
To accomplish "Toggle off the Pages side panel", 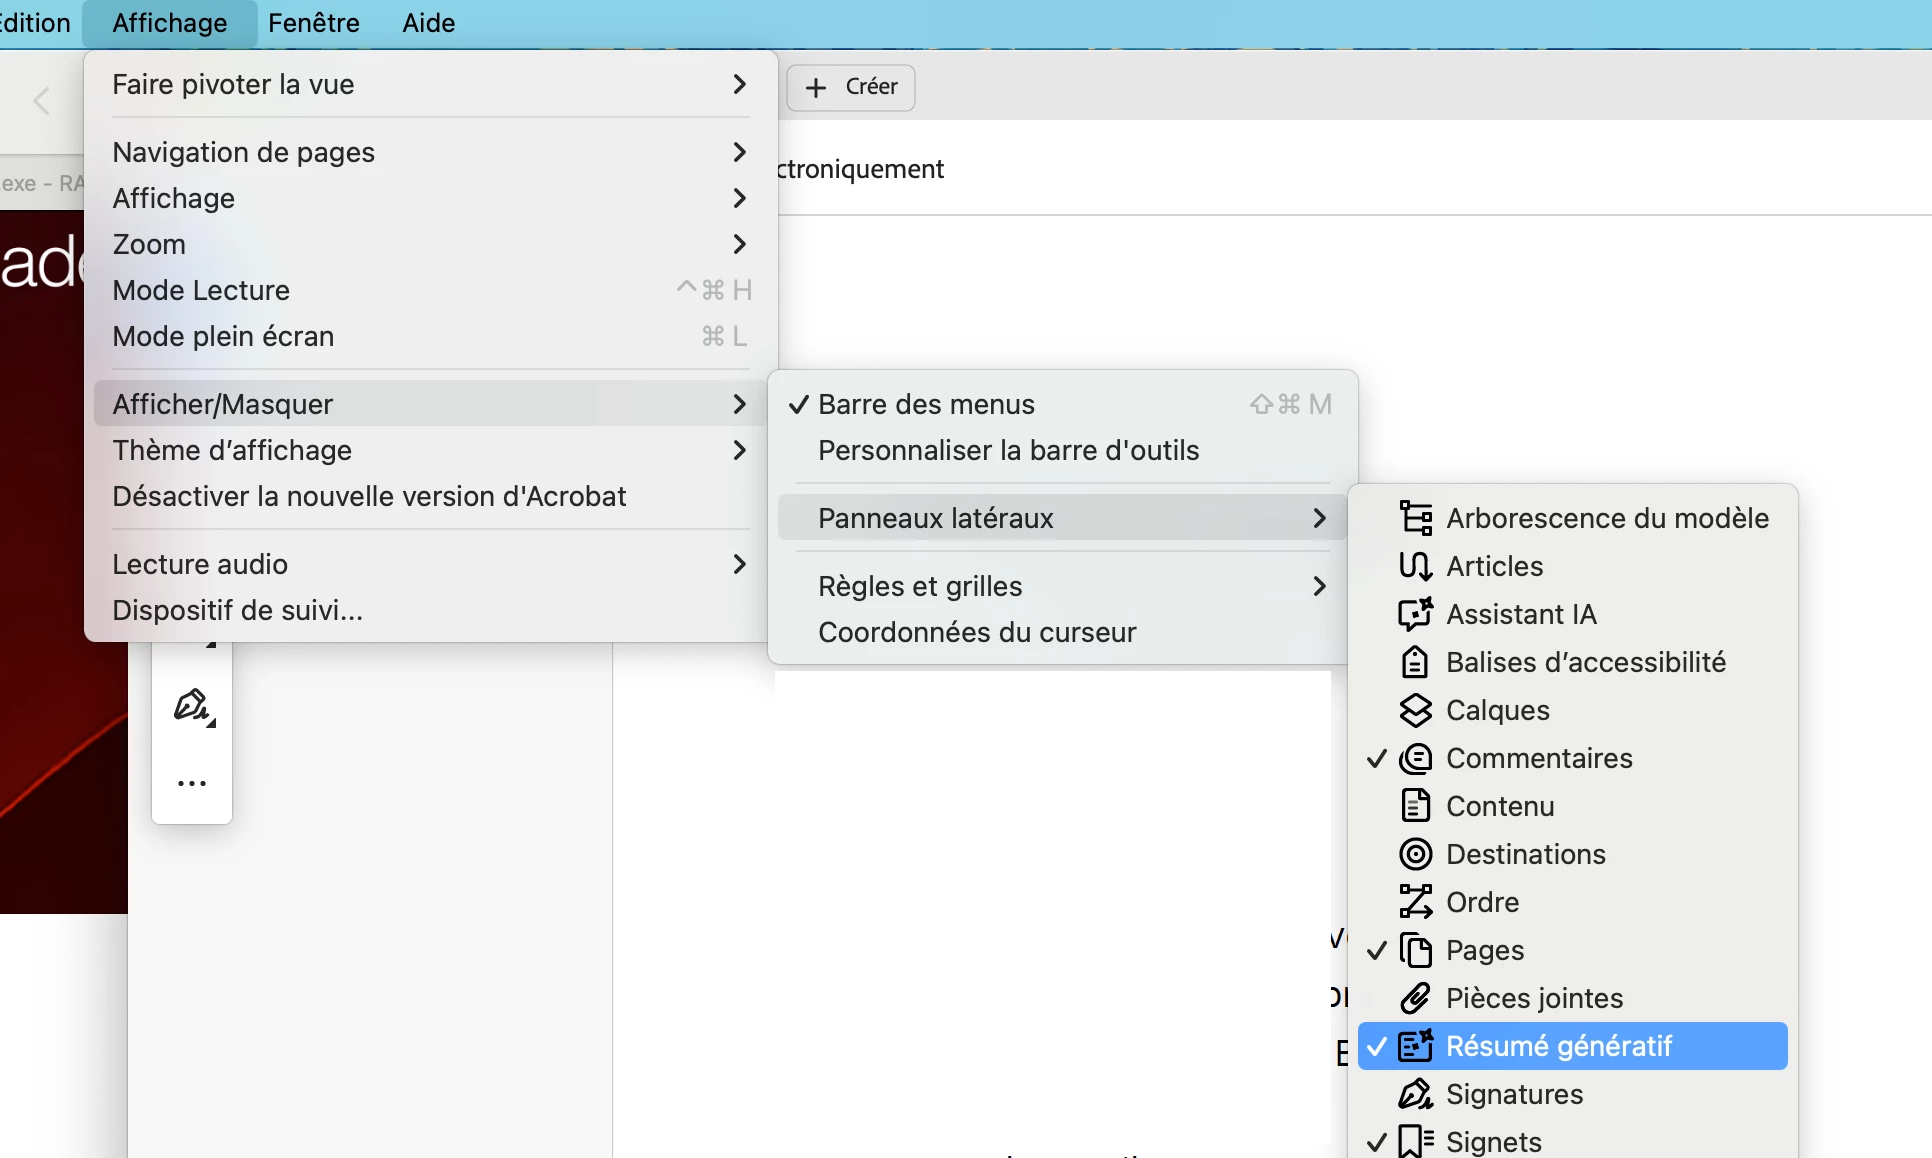I will pos(1484,950).
